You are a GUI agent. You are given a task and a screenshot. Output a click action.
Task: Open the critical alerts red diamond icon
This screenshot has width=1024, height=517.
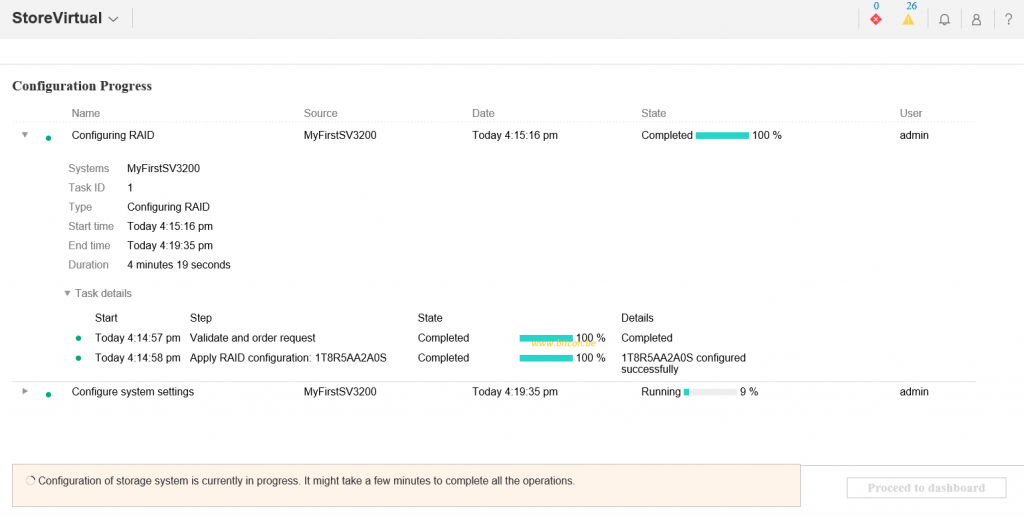point(876,19)
